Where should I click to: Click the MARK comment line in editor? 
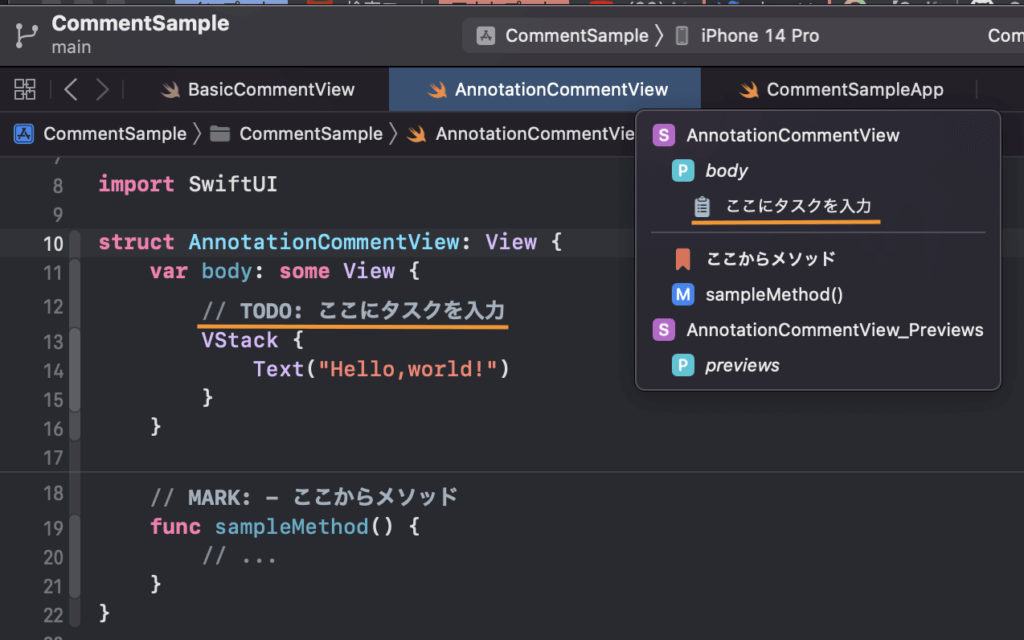tap(304, 497)
